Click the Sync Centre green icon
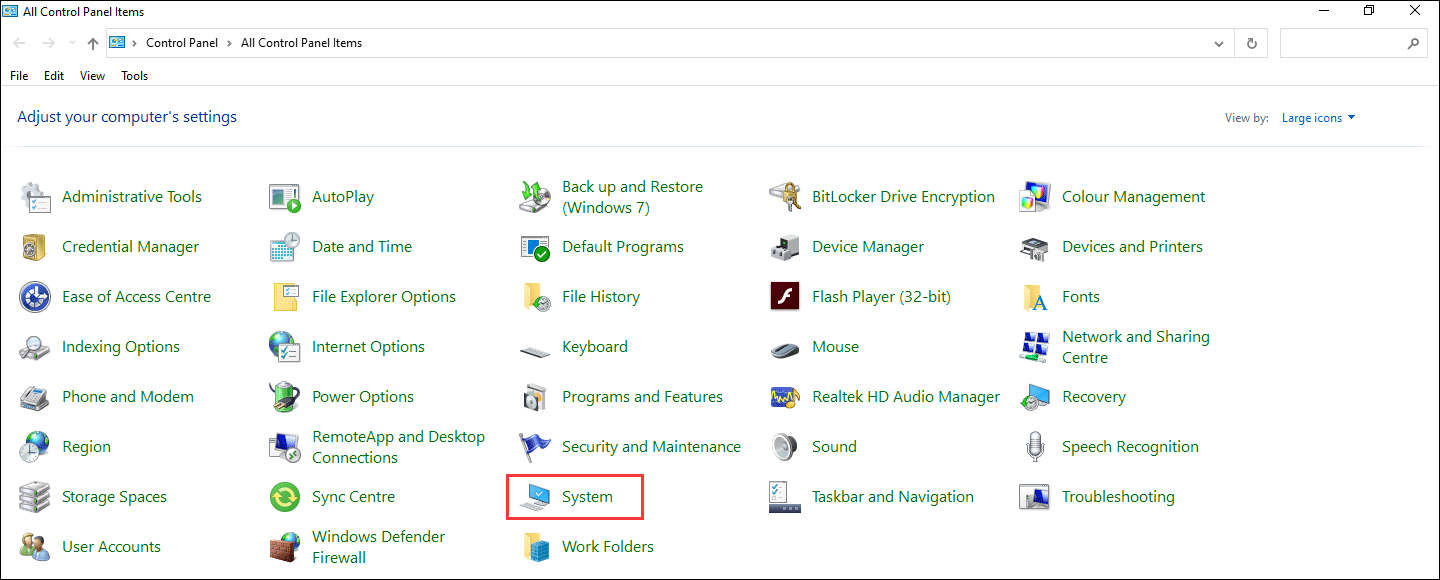The height and width of the screenshot is (580, 1440). coord(285,497)
